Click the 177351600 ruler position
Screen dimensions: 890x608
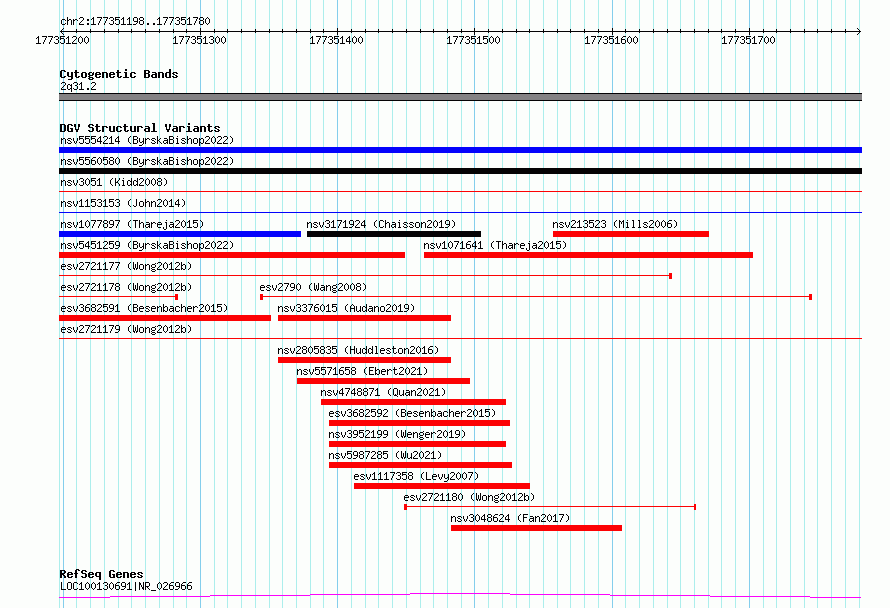611,40
